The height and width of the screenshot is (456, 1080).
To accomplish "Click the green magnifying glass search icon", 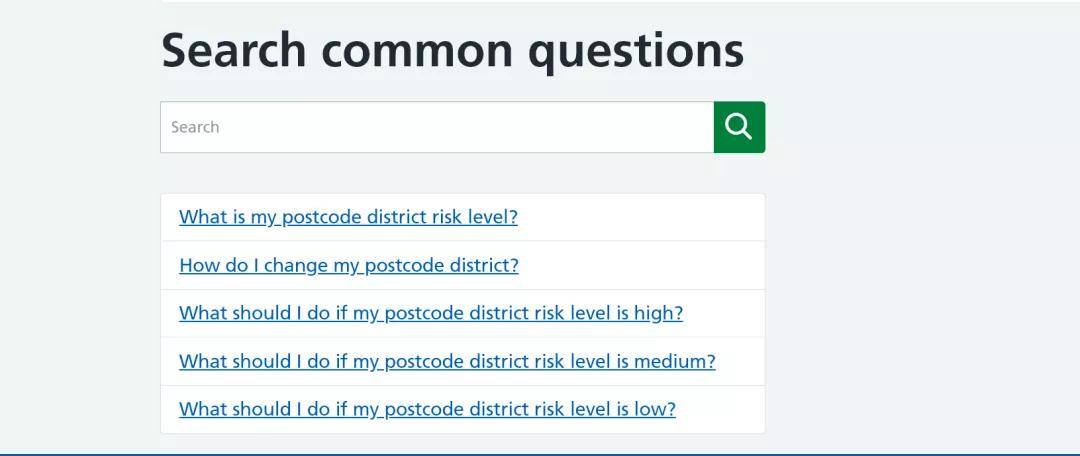I will tap(739, 127).
